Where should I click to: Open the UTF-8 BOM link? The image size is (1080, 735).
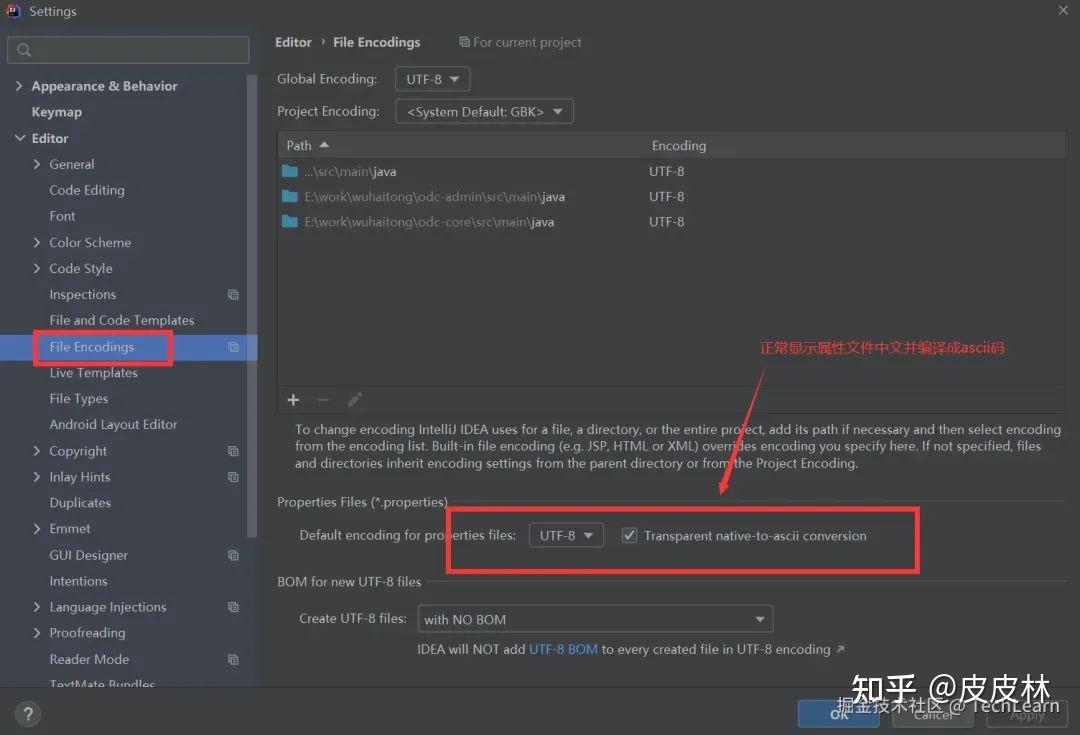(x=562, y=648)
